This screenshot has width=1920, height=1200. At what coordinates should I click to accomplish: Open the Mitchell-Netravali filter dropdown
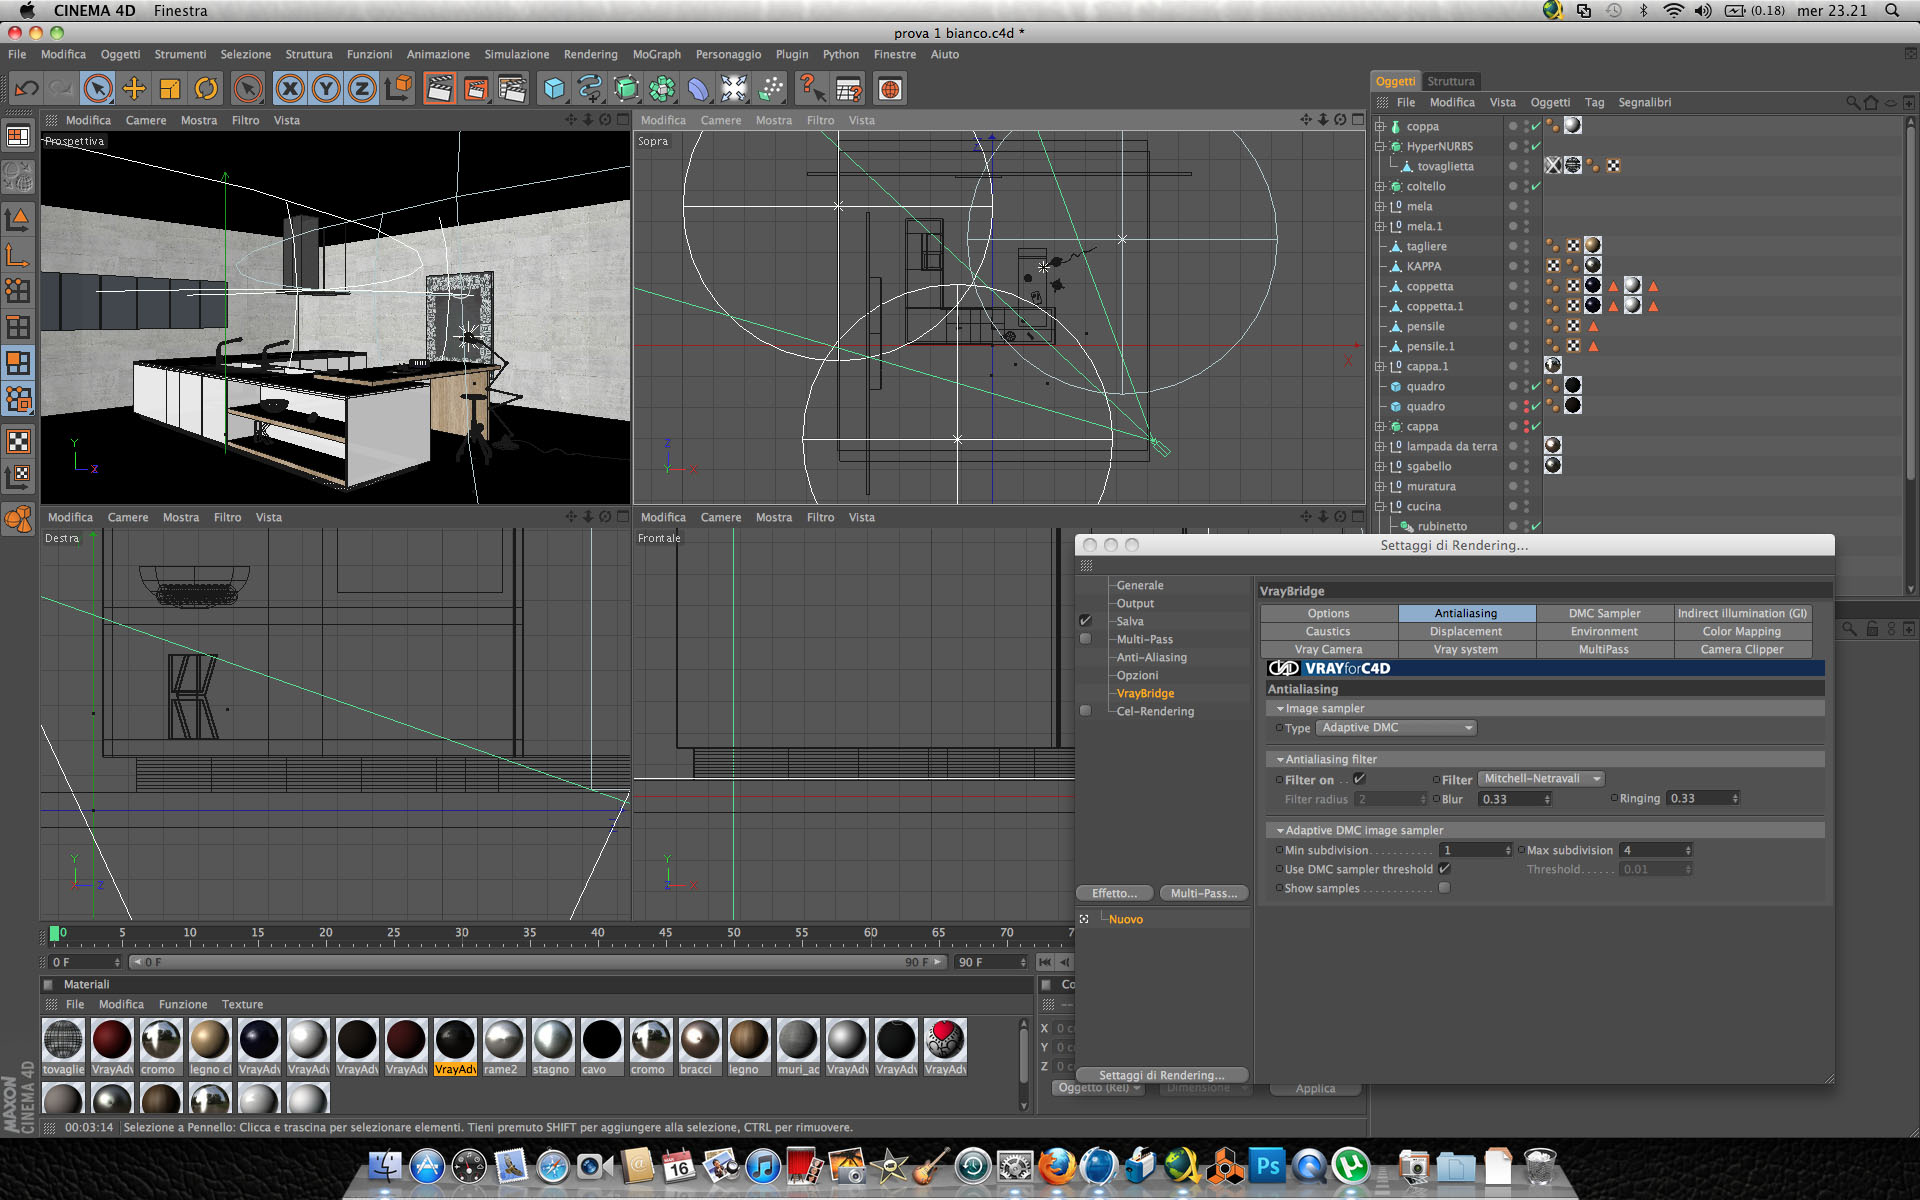click(1540, 779)
